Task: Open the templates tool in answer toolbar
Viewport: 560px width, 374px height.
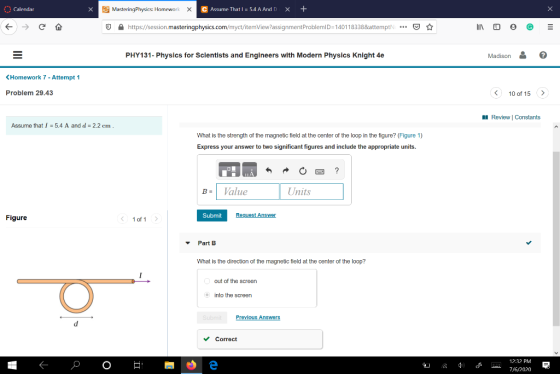Action: pos(229,170)
